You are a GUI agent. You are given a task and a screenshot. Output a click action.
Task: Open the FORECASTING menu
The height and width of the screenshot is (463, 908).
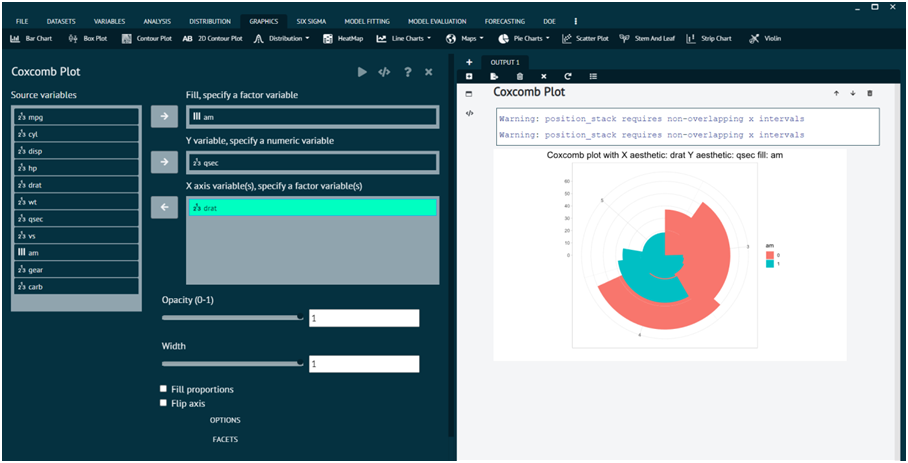(503, 21)
